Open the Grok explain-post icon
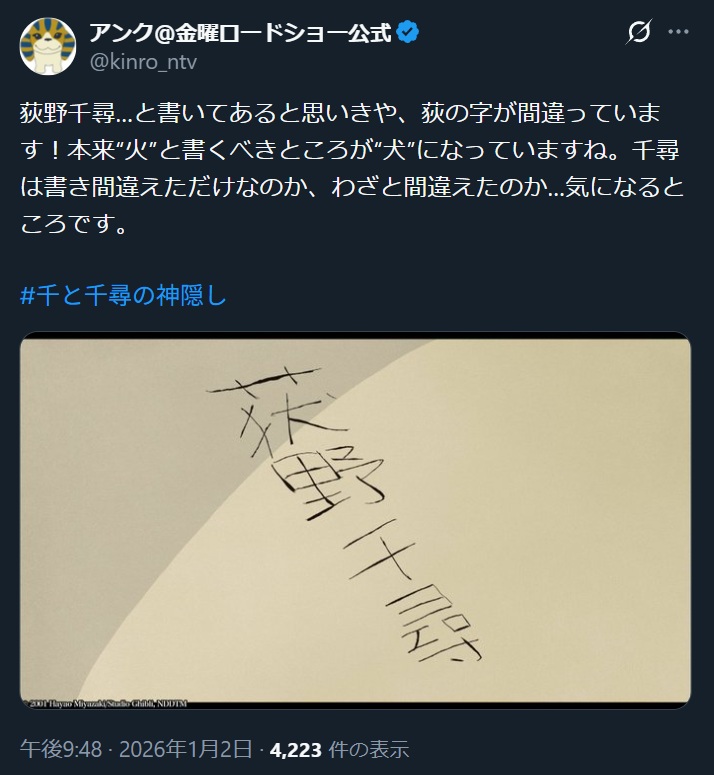Screen dimensions: 714x775 (639, 32)
